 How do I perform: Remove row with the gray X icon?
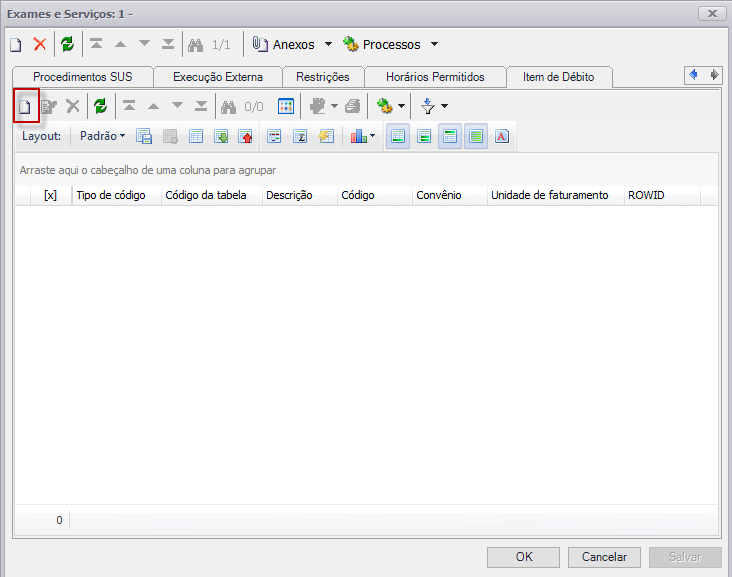(x=73, y=106)
